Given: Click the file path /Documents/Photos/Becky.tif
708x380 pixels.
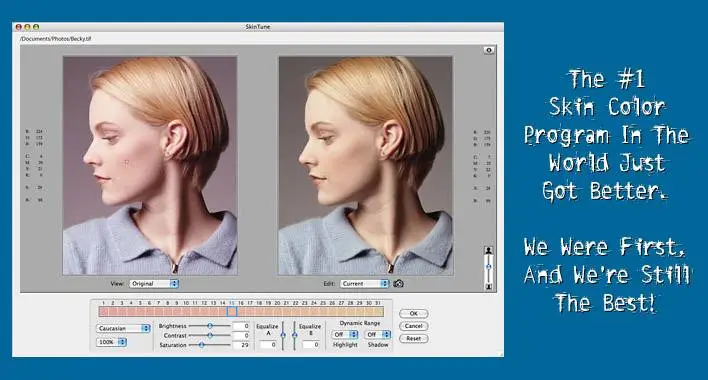Looking at the screenshot, I should pyautogui.click(x=55, y=39).
